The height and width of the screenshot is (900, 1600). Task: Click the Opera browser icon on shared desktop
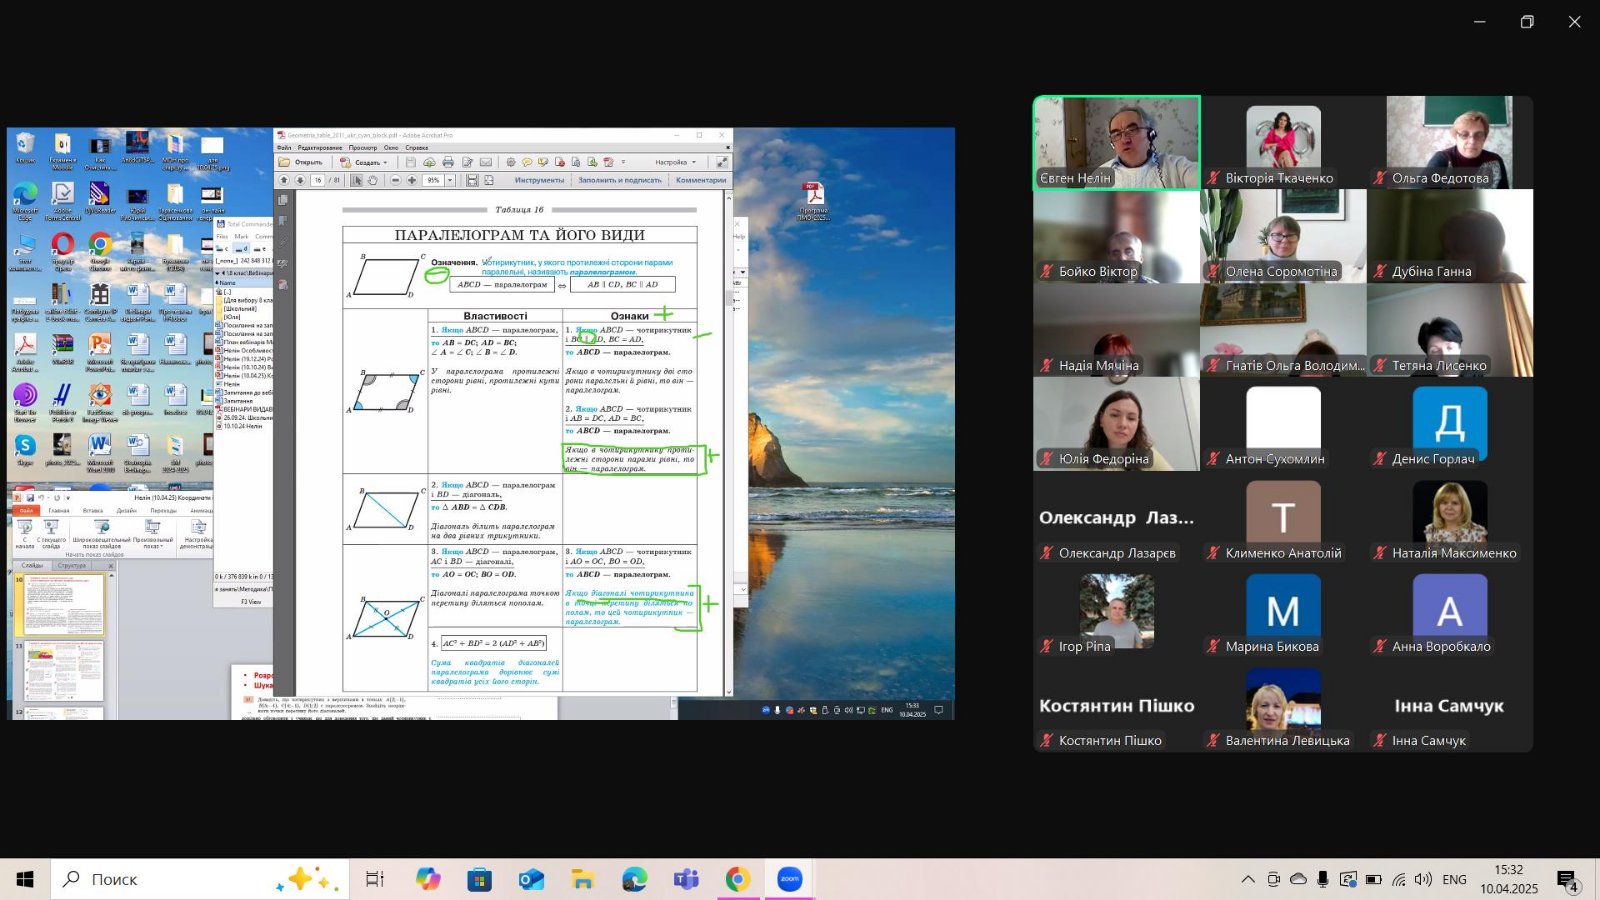coord(63,244)
